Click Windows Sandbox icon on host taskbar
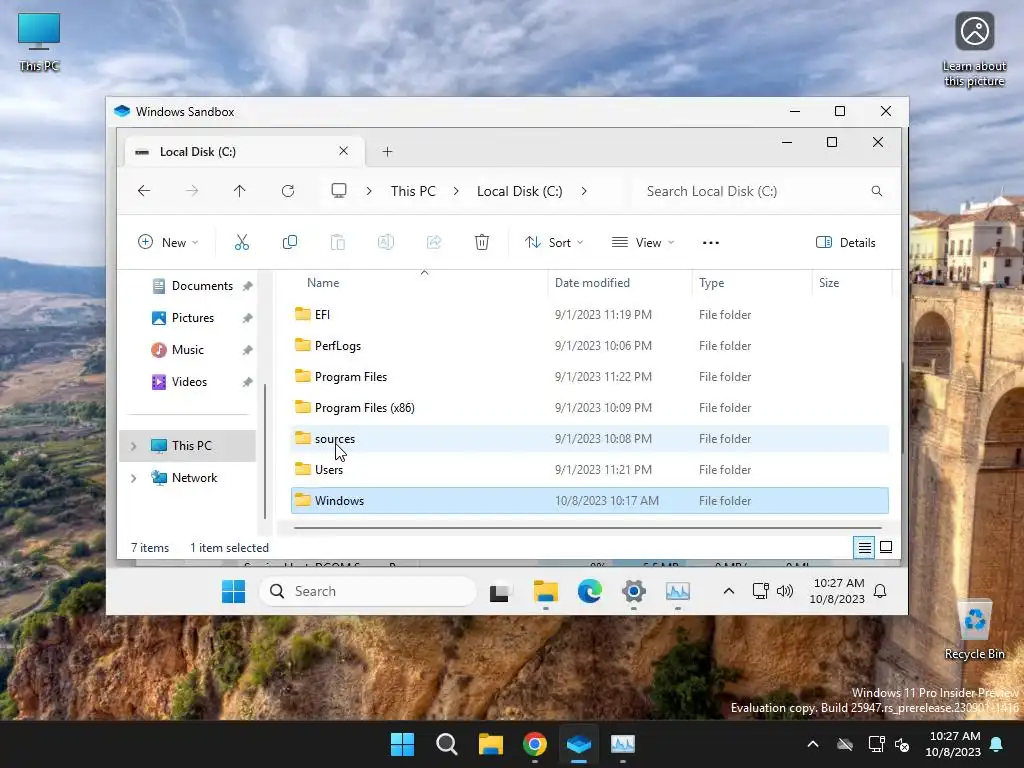1024x768 pixels. [579, 744]
